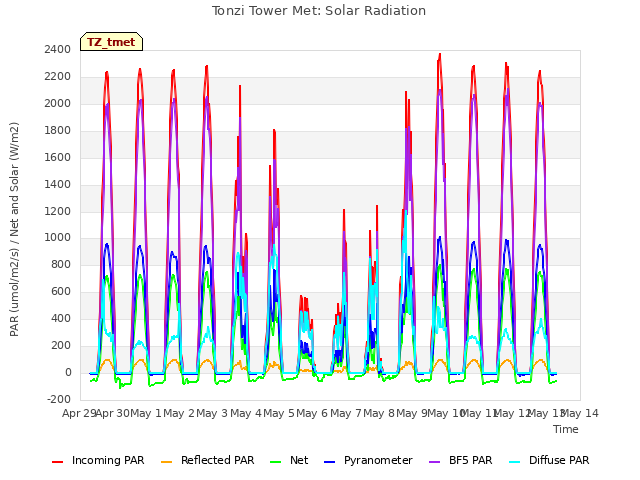The image size is (640, 480).
Task: Click the May 8 x-axis tick label
Action: coord(379,413)
